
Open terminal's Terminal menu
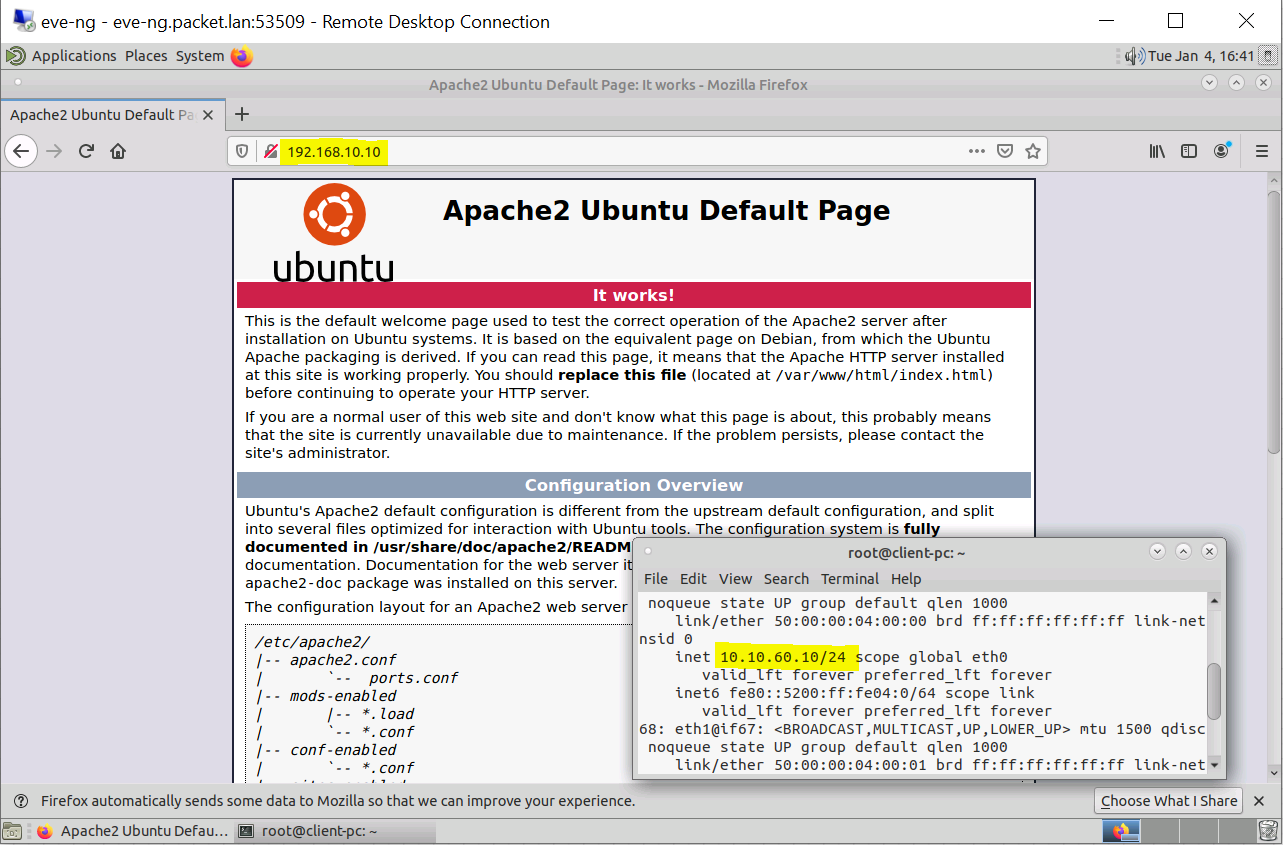[x=850, y=579]
